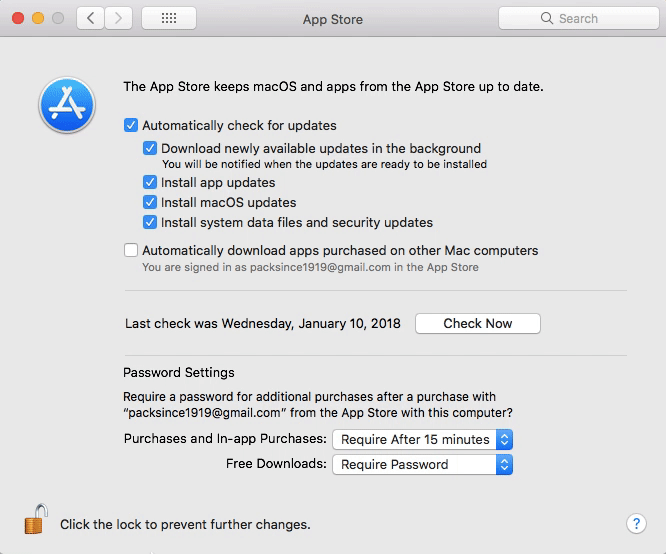Click the magnifying glass search icon

pos(547,18)
